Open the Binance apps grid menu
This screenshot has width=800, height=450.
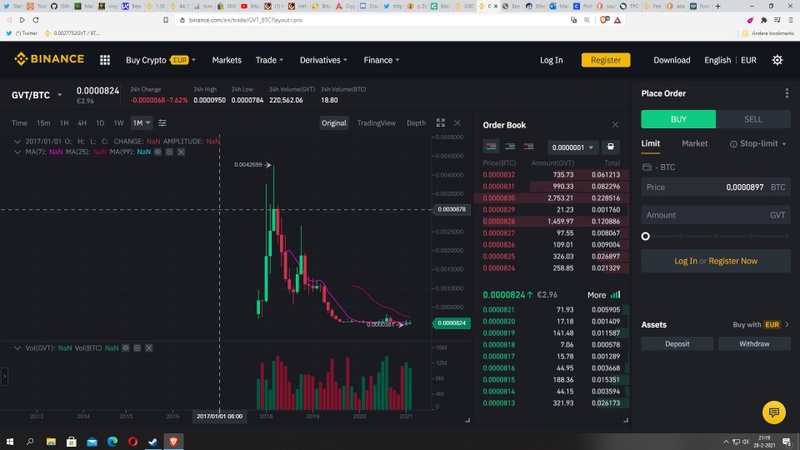105,60
